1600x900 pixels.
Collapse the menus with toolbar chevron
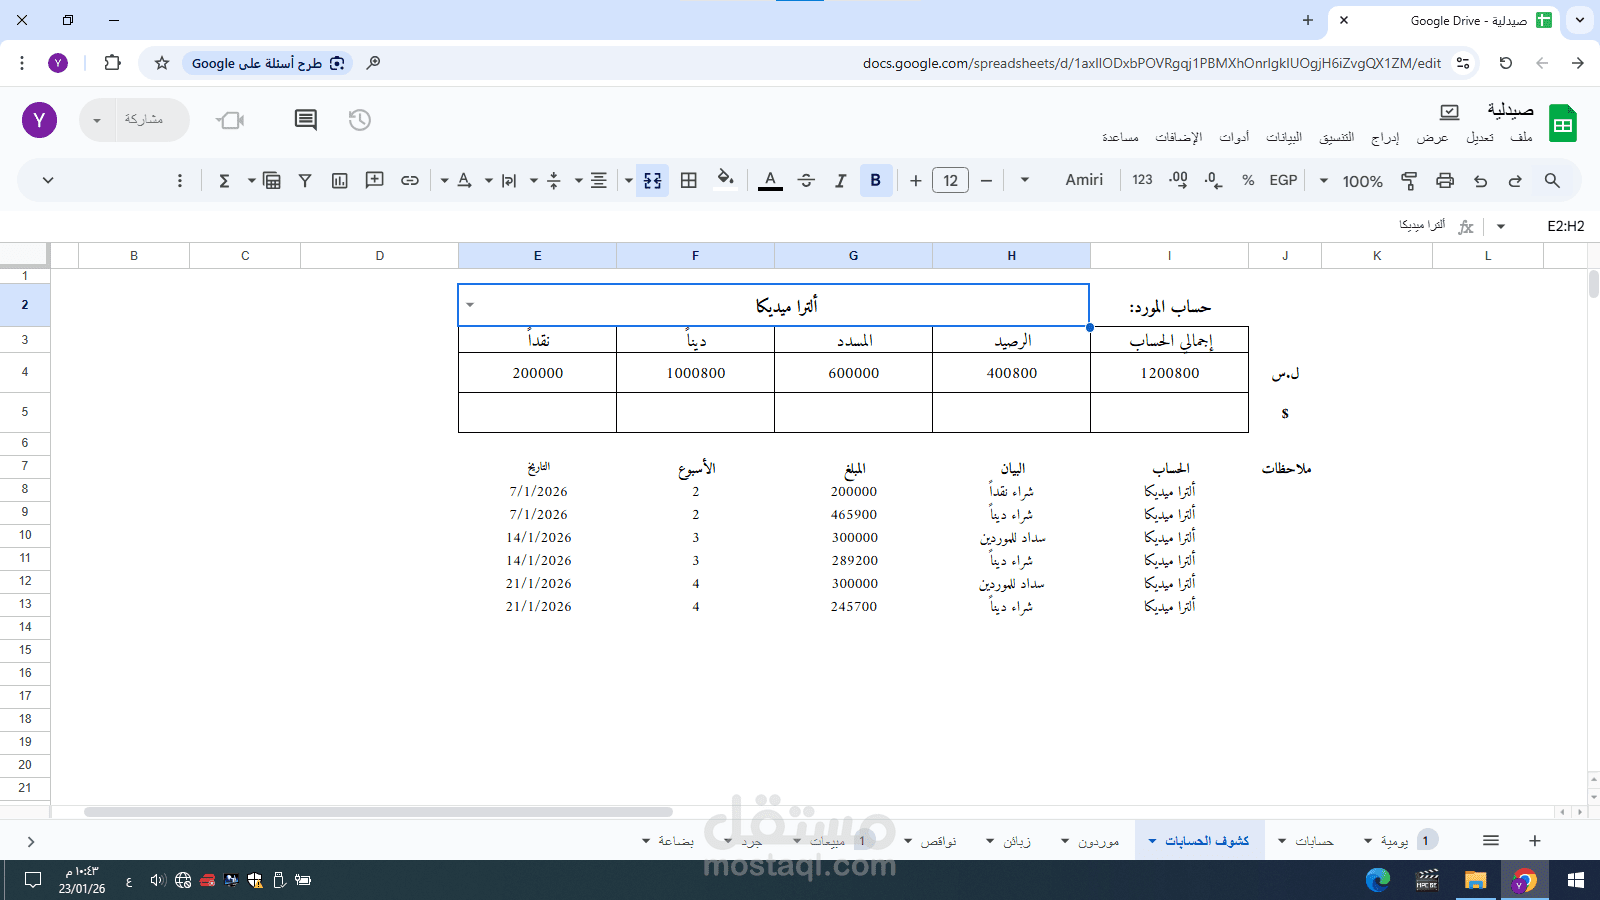[x=47, y=181]
